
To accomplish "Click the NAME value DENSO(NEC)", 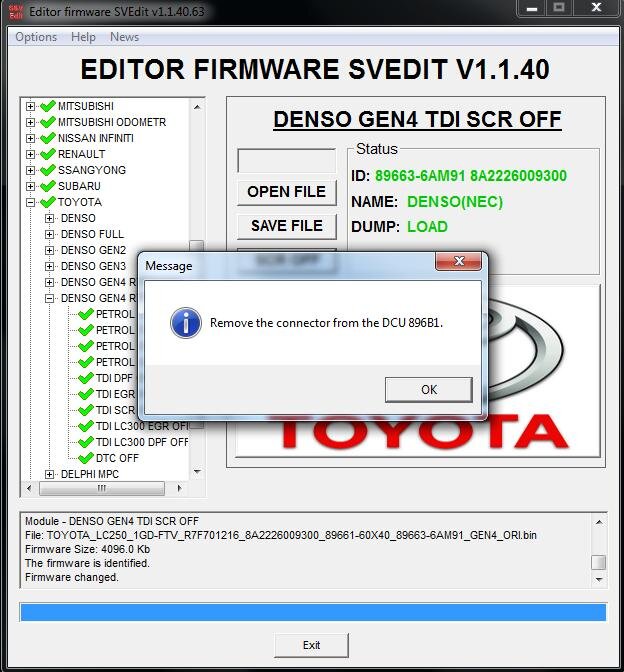I will point(455,201).
